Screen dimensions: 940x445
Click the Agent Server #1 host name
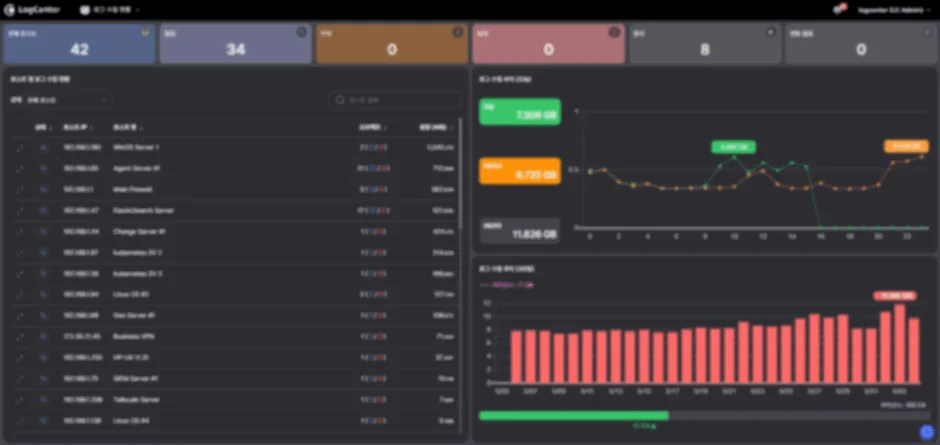tap(136, 169)
